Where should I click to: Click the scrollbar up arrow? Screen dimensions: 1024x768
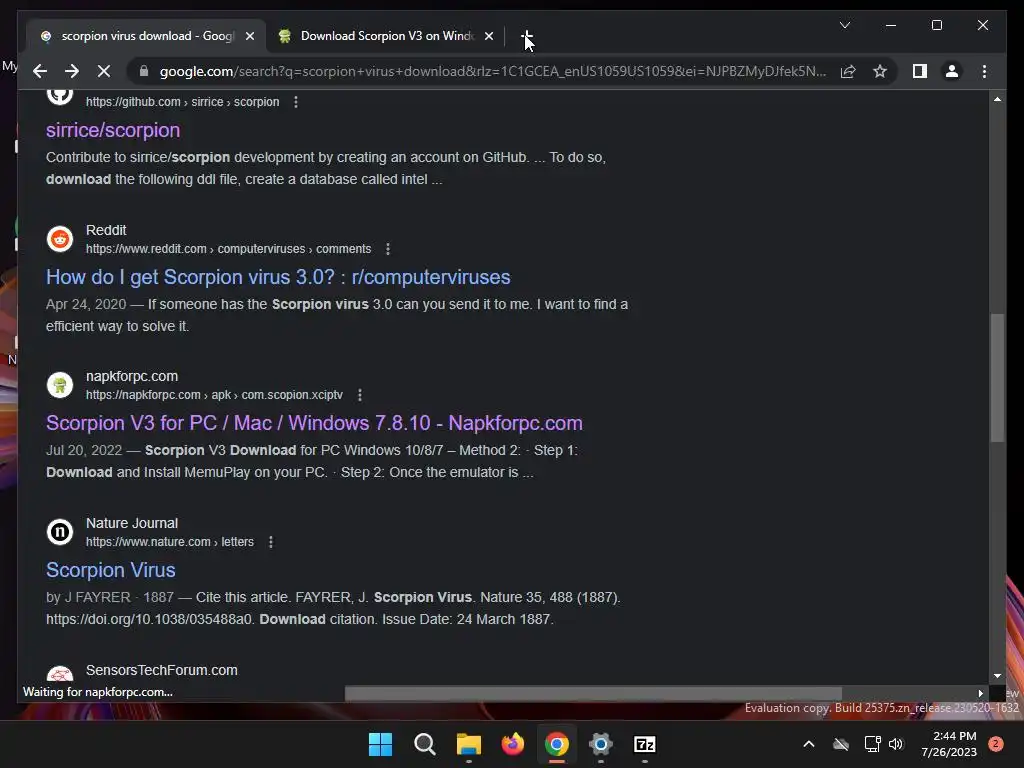click(x=997, y=99)
